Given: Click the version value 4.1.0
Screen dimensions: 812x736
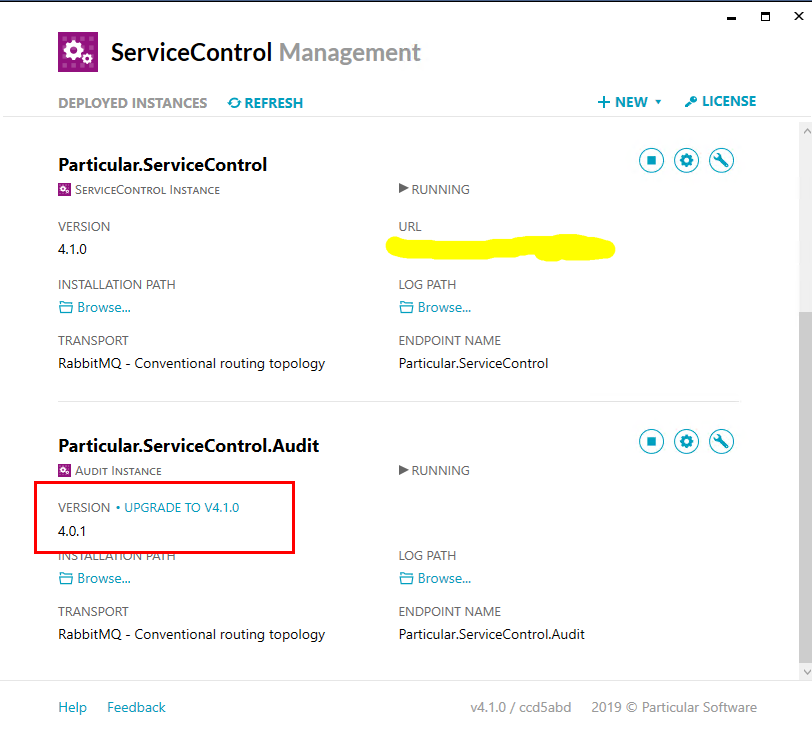Looking at the screenshot, I should click(x=72, y=250).
